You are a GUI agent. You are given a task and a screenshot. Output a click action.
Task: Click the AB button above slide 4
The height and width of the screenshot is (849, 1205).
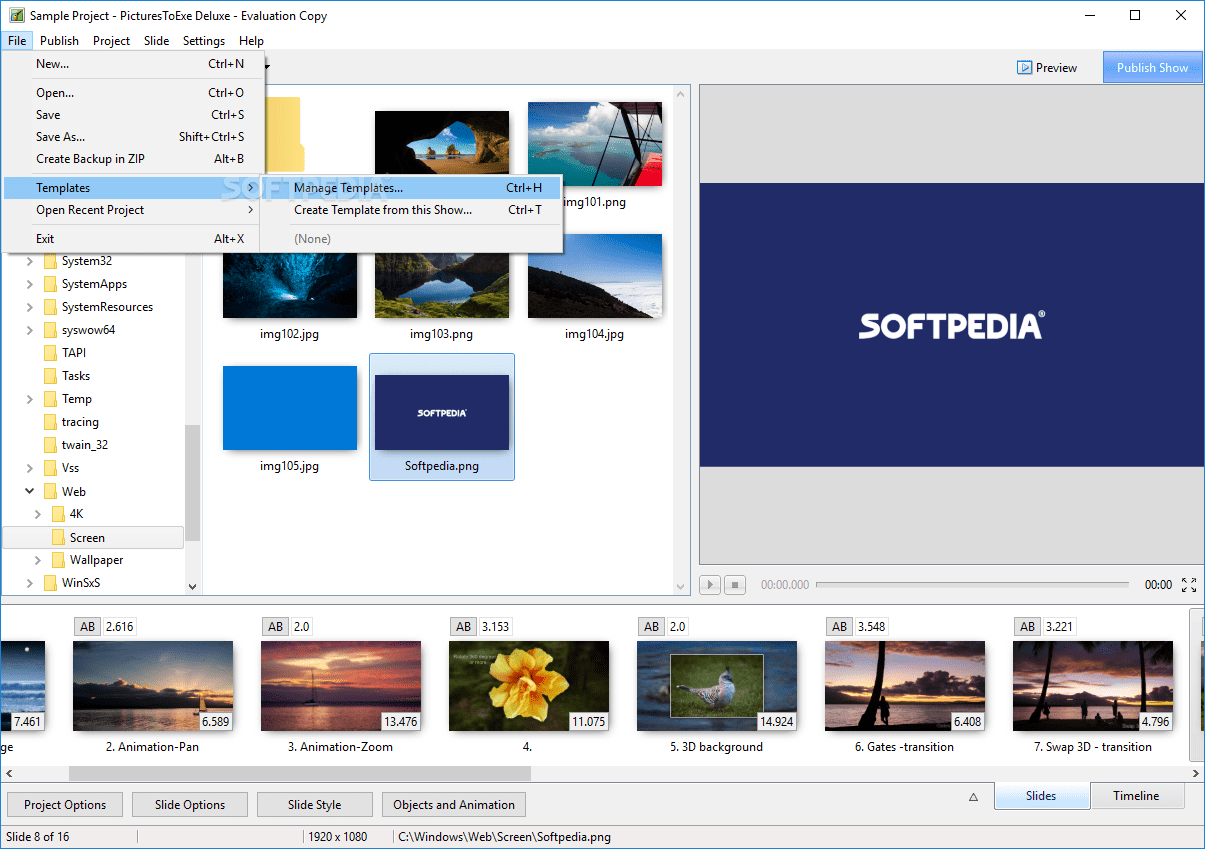pyautogui.click(x=463, y=627)
